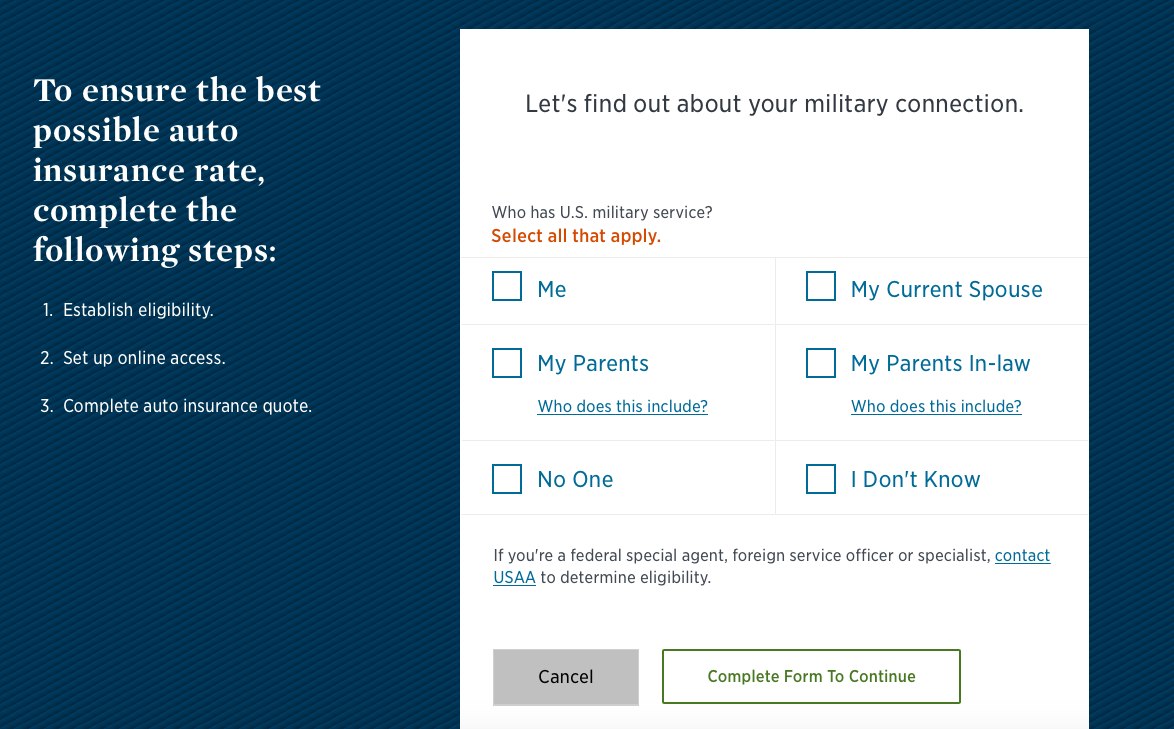This screenshot has width=1174, height=729.
Task: Check the "My Current Spouse" checkbox
Action: [821, 286]
